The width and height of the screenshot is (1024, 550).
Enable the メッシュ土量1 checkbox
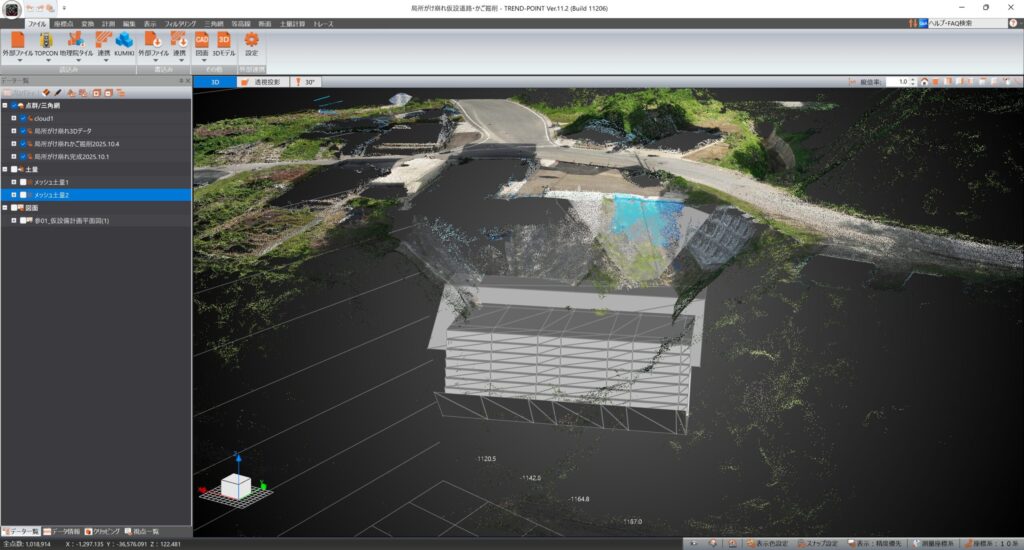click(23, 182)
